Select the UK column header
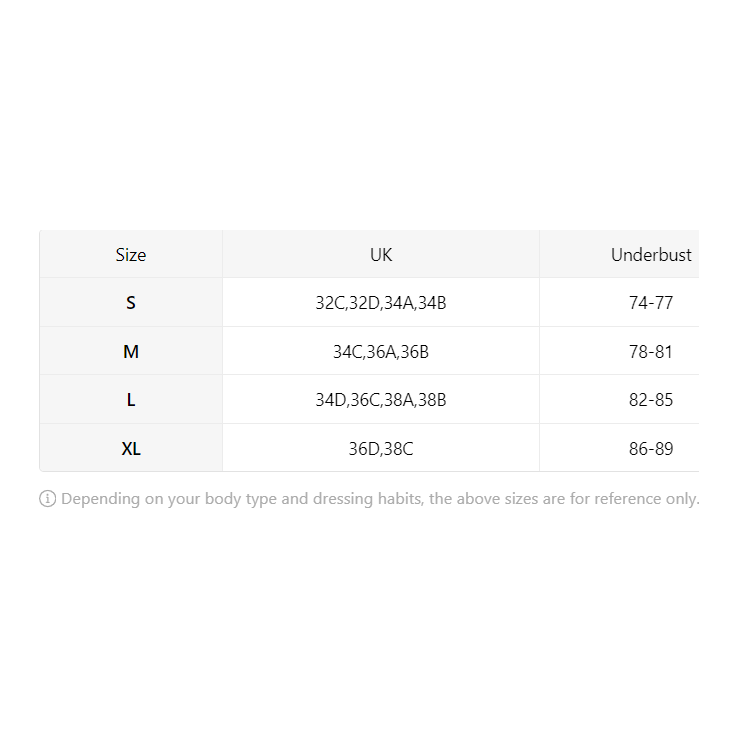The image size is (738, 738). coord(381,255)
